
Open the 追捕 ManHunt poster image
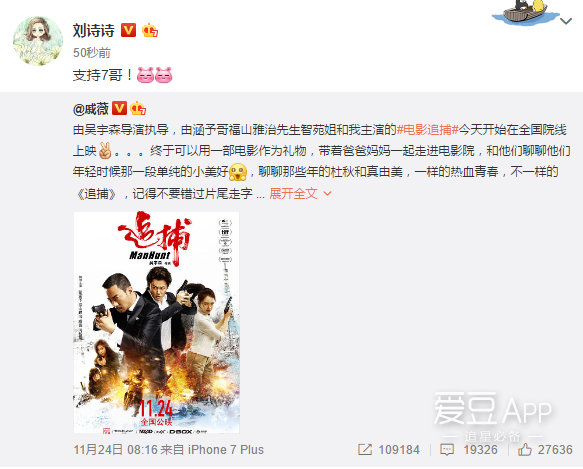point(157,322)
